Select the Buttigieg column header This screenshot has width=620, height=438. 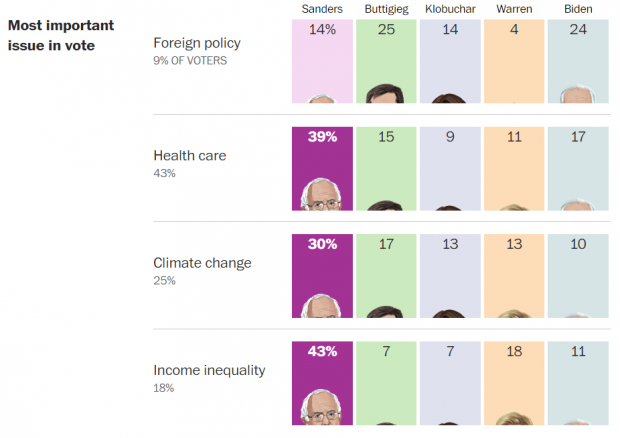pyautogui.click(x=386, y=9)
